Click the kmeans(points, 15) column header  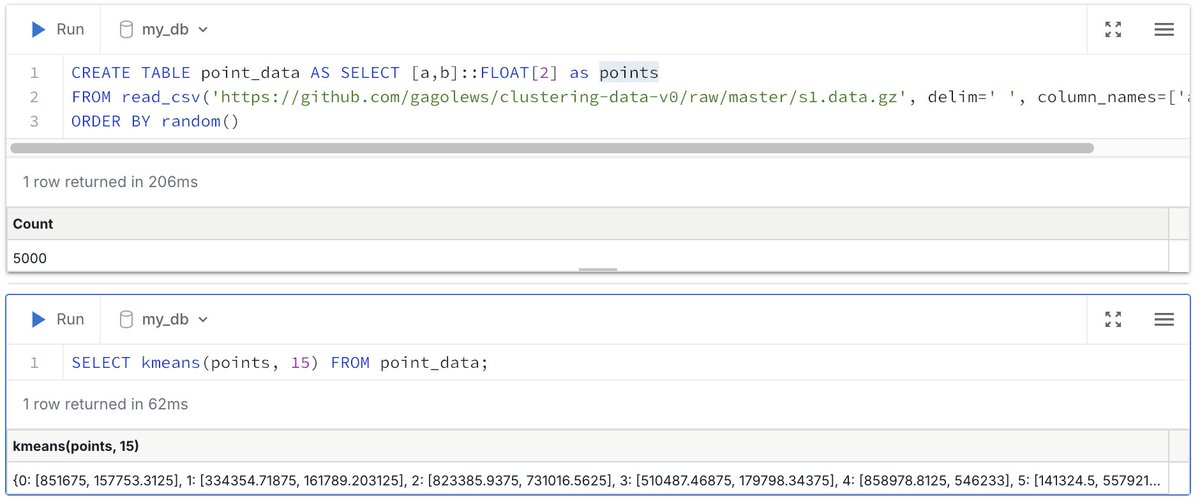(588, 446)
